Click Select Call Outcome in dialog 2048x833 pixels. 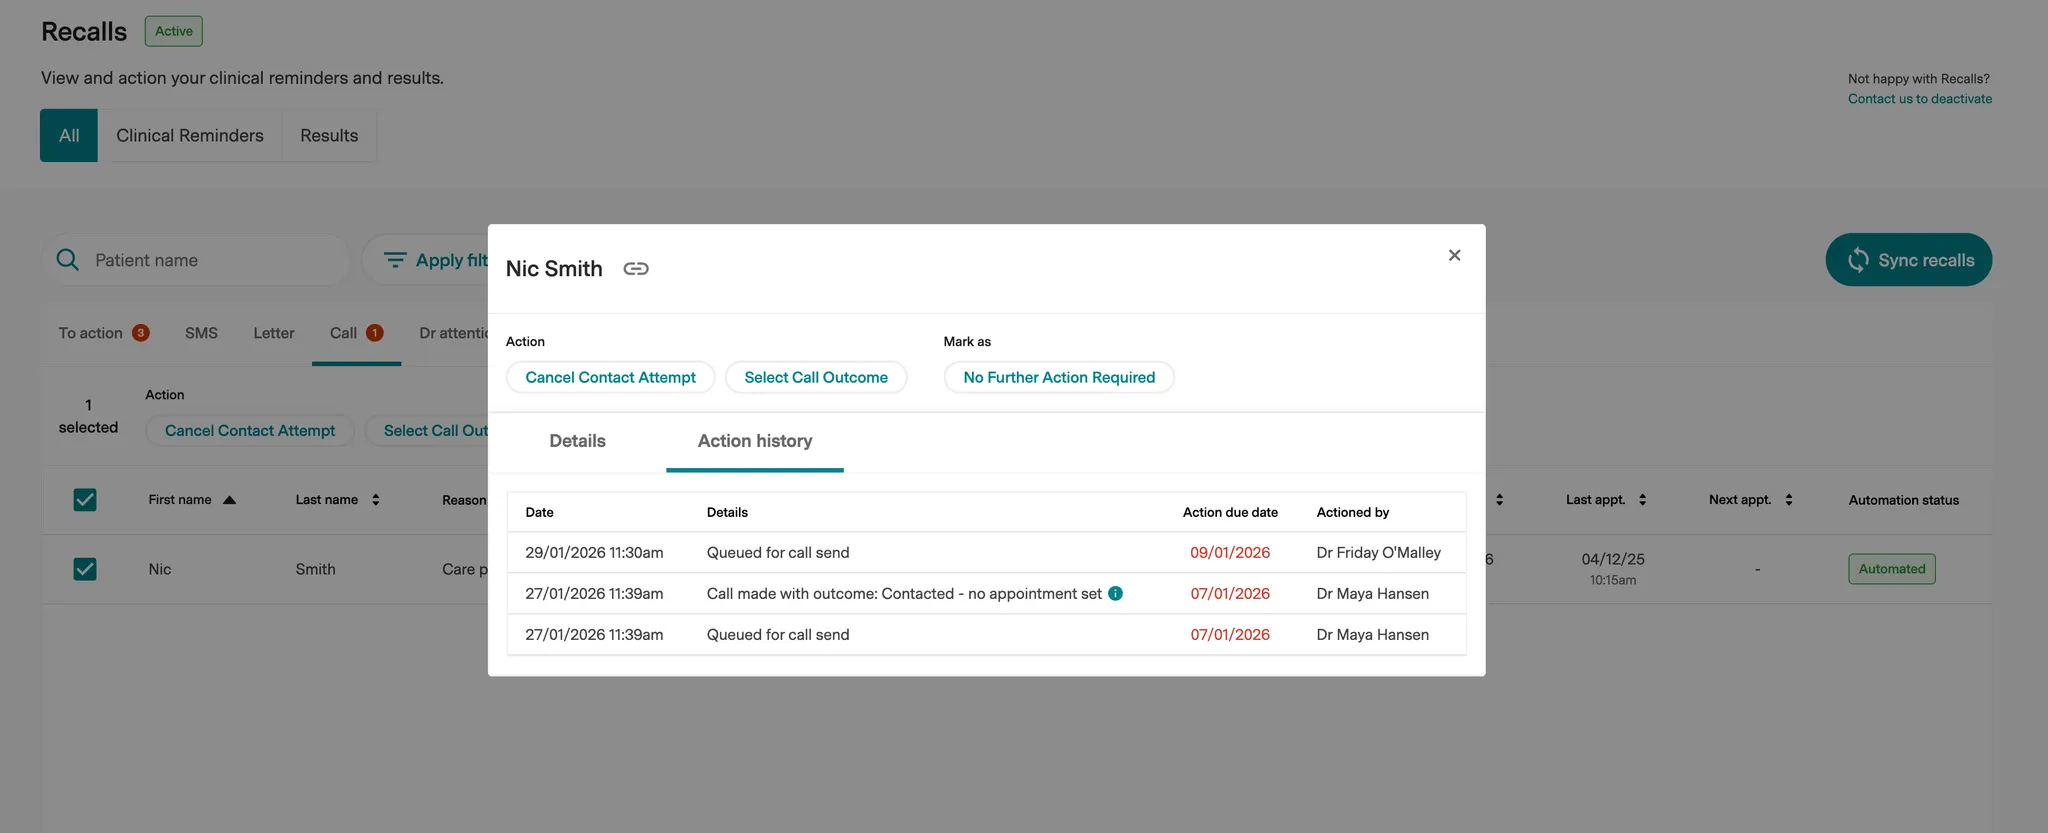[815, 378]
